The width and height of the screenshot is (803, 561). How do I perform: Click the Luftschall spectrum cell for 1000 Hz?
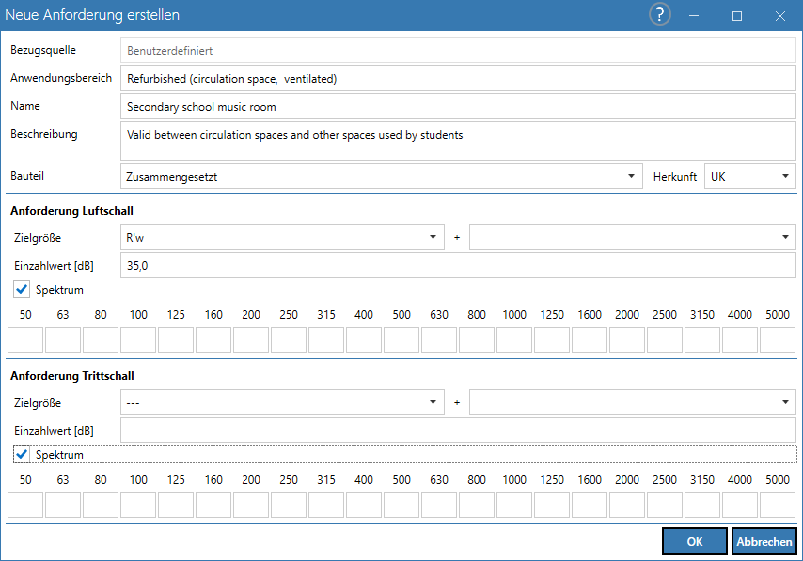[x=514, y=340]
